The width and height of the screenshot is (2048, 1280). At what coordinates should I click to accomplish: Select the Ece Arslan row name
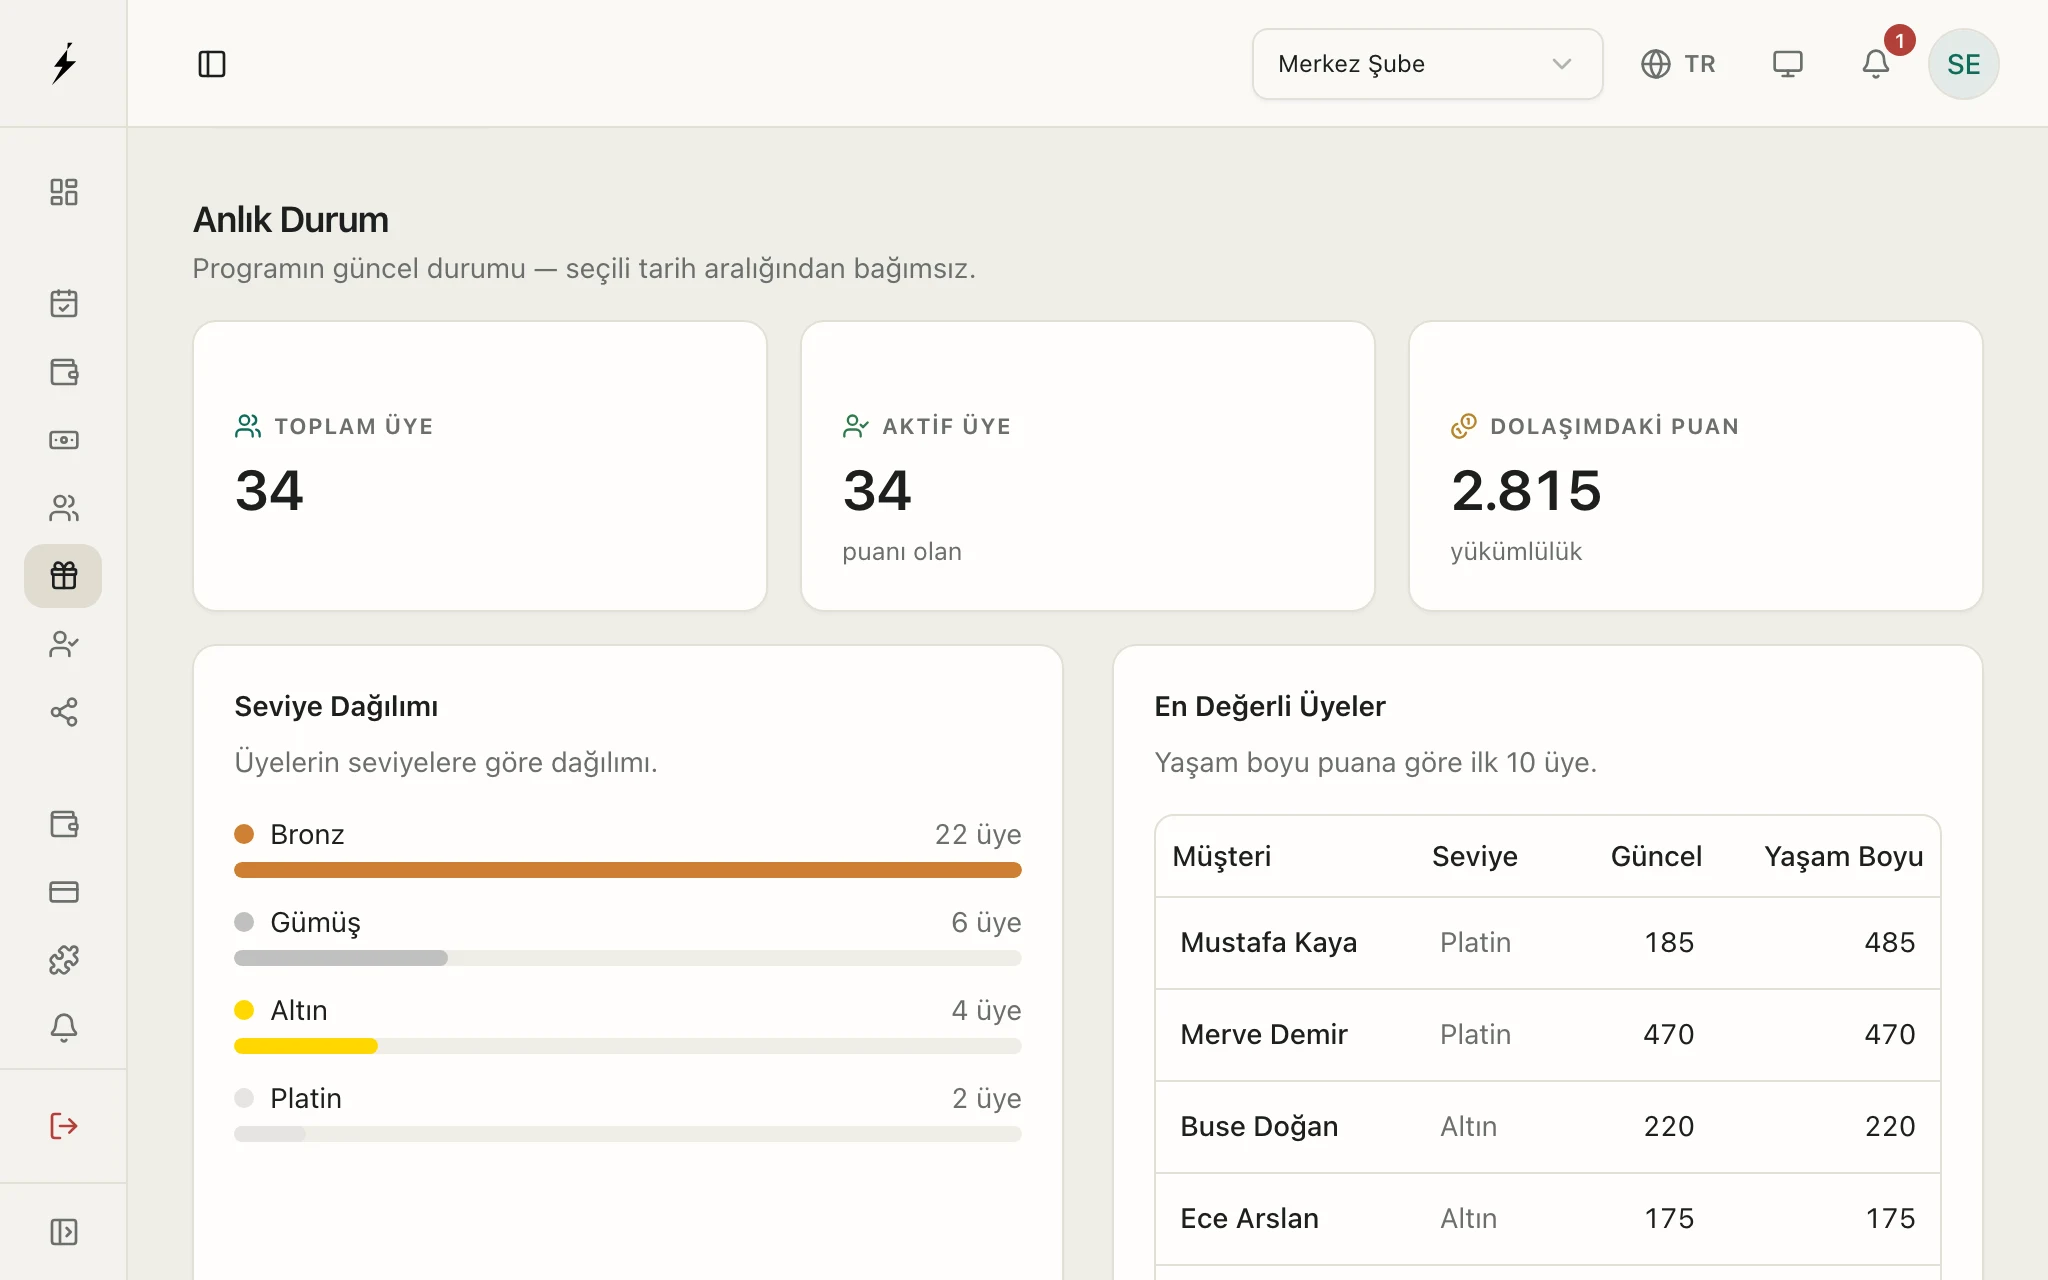[1250, 1218]
